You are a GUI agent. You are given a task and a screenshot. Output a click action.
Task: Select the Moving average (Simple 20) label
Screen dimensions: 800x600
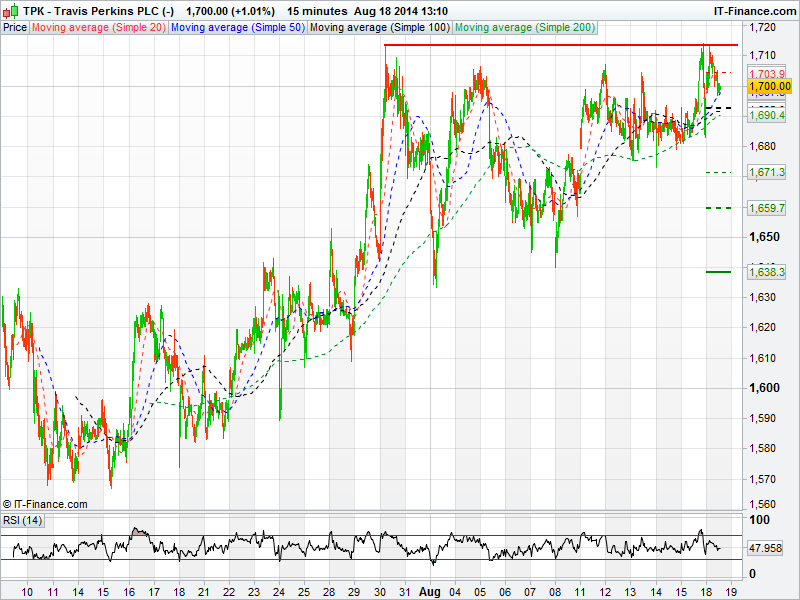tap(98, 27)
